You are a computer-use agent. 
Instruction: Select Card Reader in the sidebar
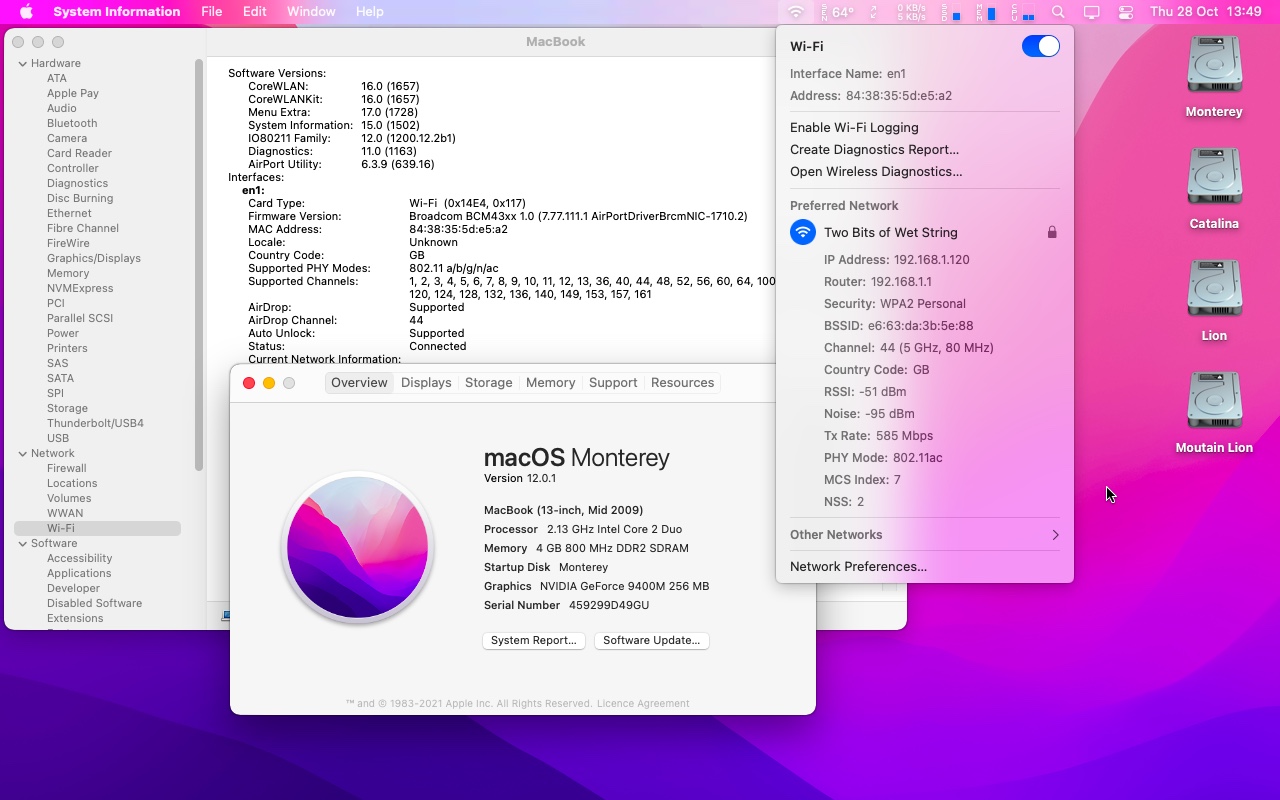click(79, 153)
